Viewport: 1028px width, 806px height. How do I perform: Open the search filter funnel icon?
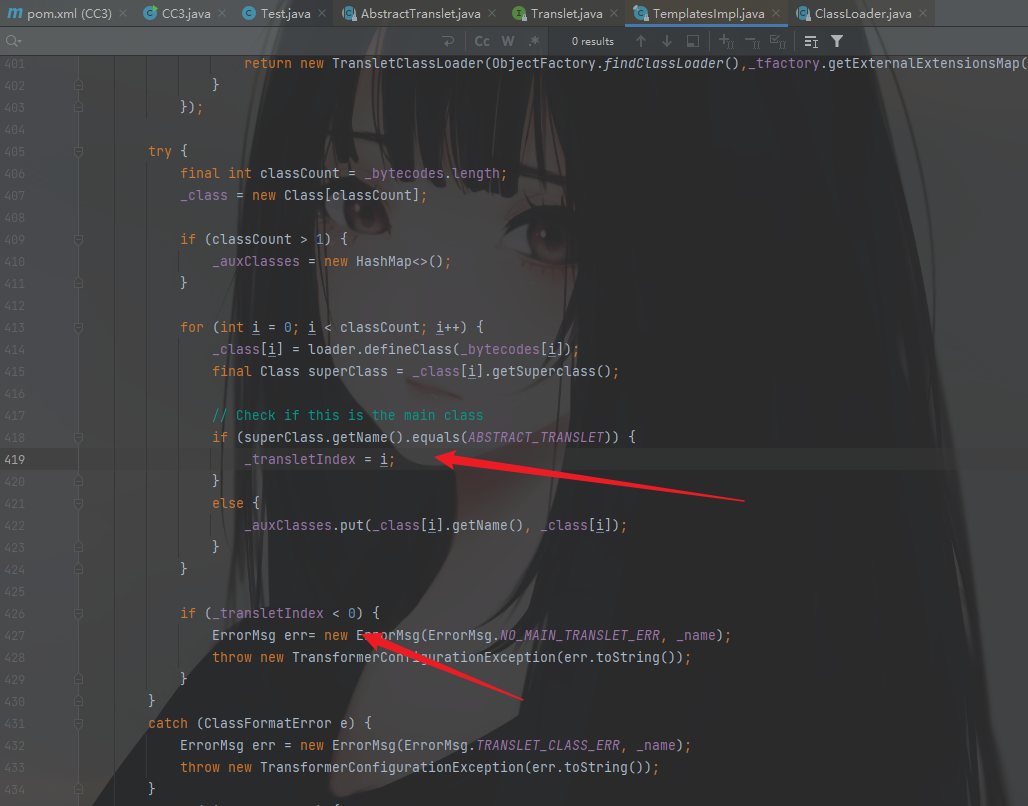[837, 41]
